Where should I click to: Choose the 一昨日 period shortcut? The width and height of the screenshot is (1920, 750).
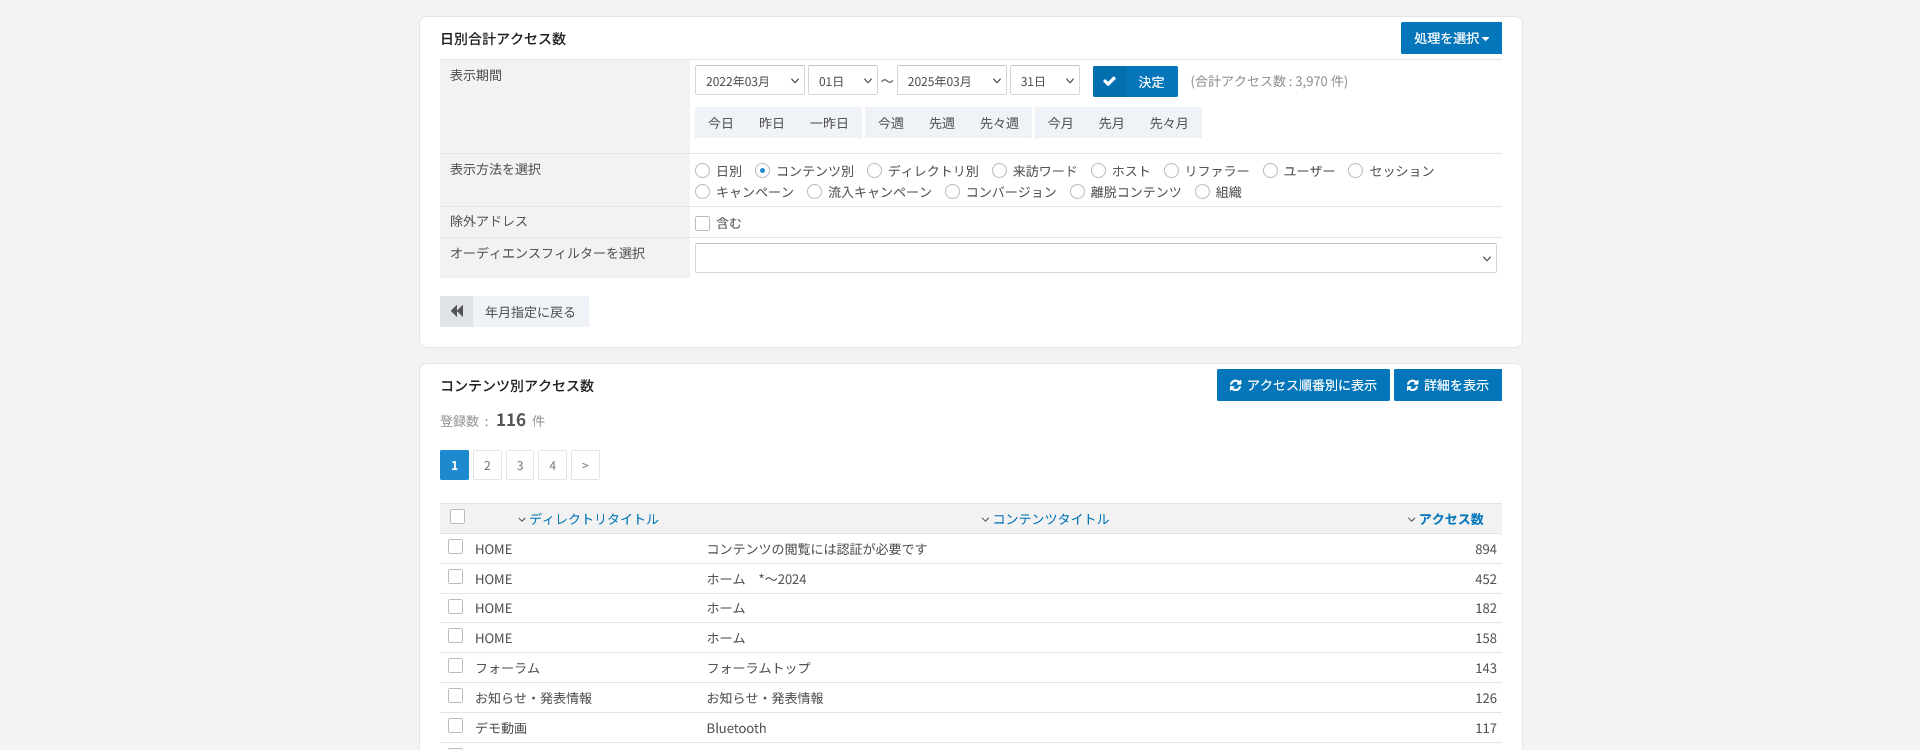point(829,123)
